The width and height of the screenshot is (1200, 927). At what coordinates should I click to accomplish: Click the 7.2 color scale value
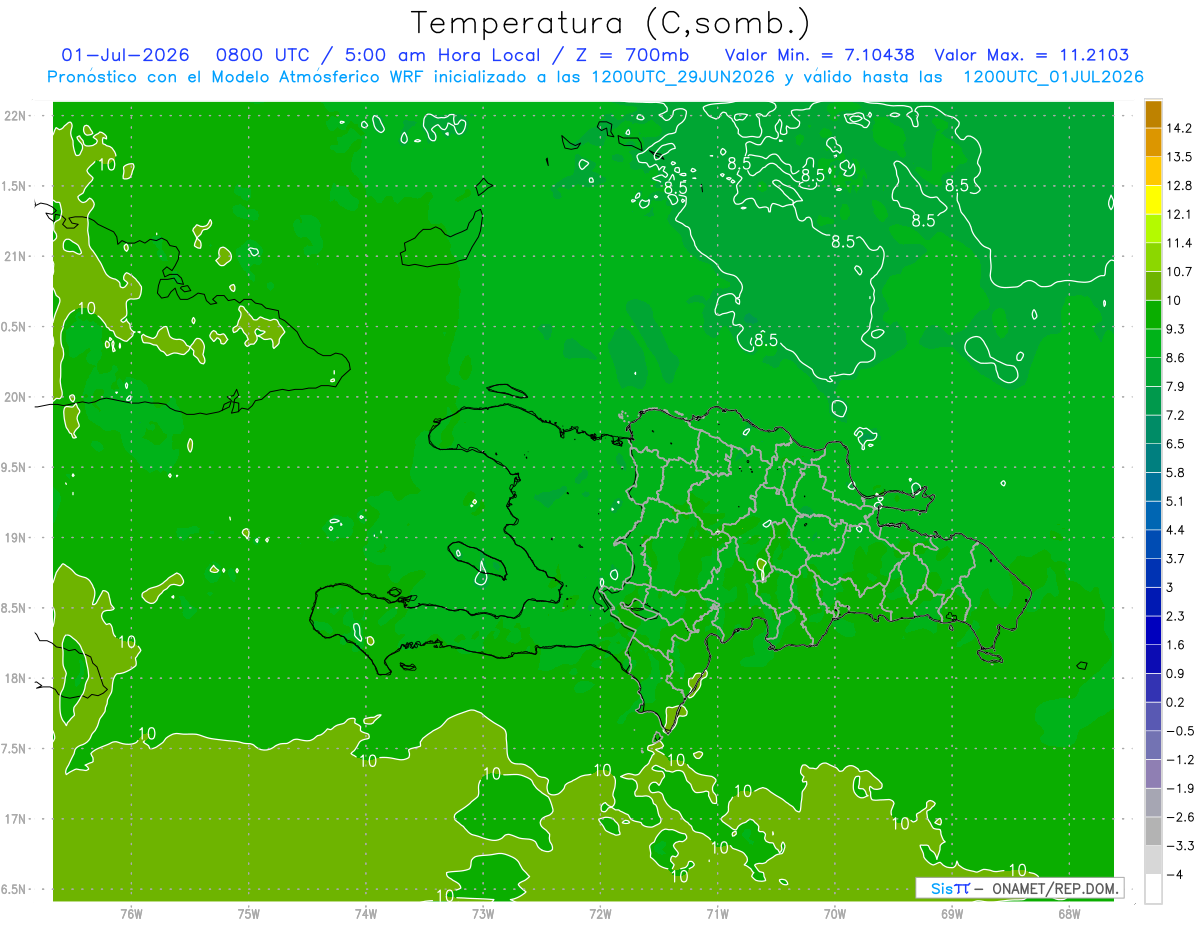(x=1176, y=415)
